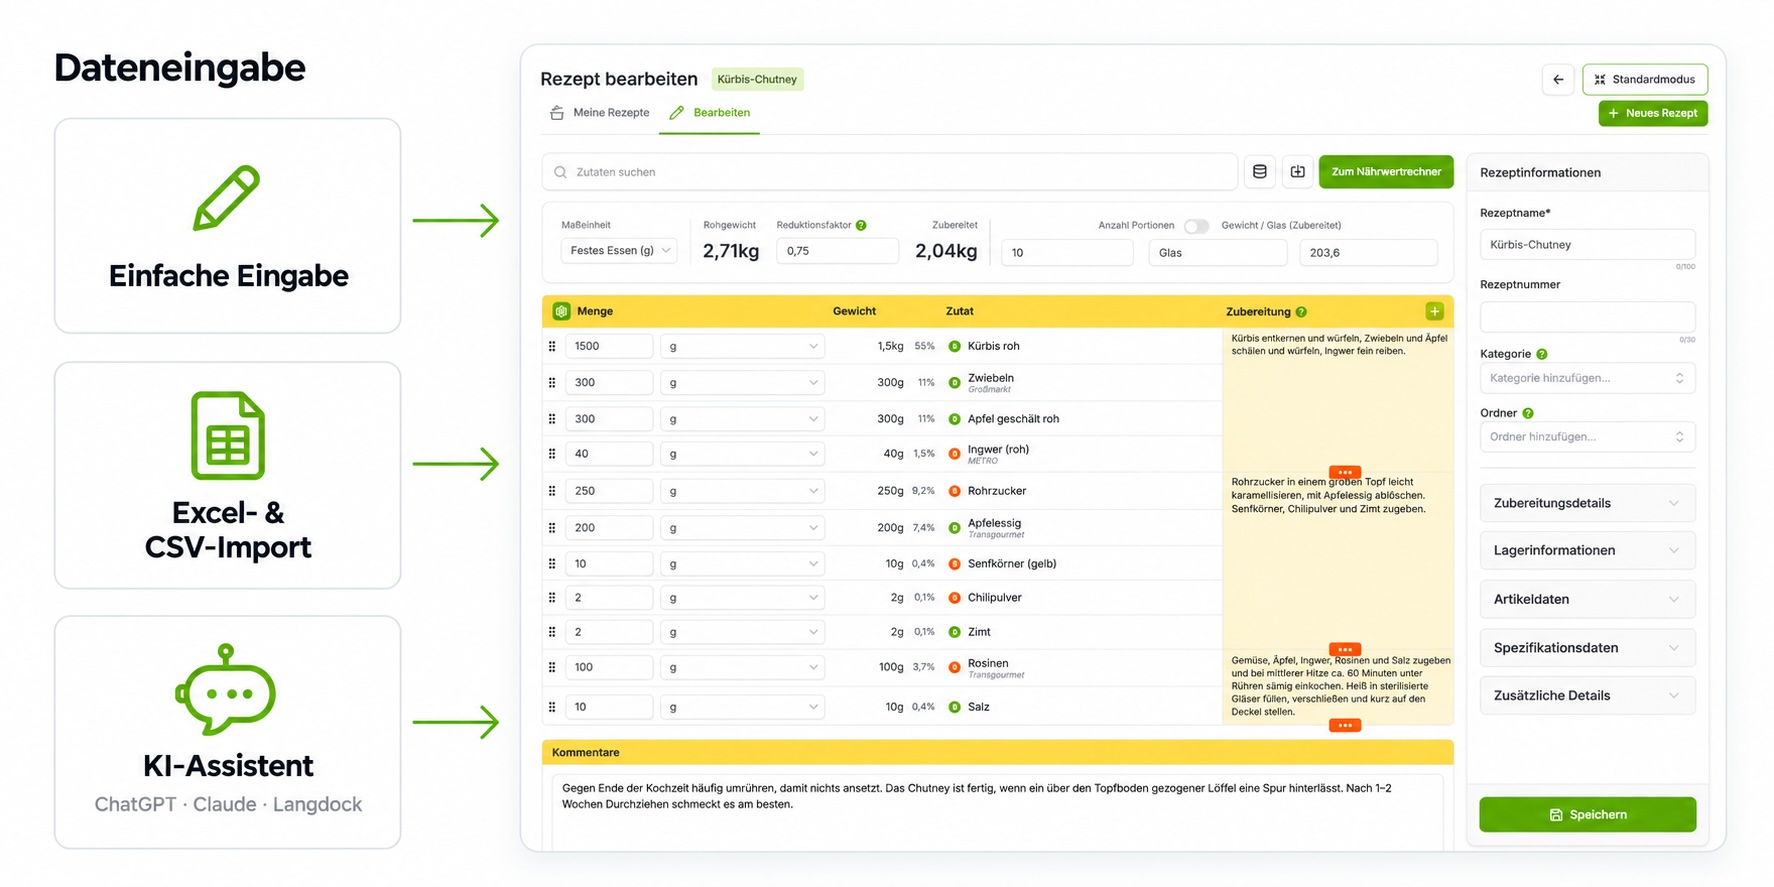The height and width of the screenshot is (887, 1774).
Task: Click the orange dots button under first preparation step
Action: pyautogui.click(x=1344, y=472)
